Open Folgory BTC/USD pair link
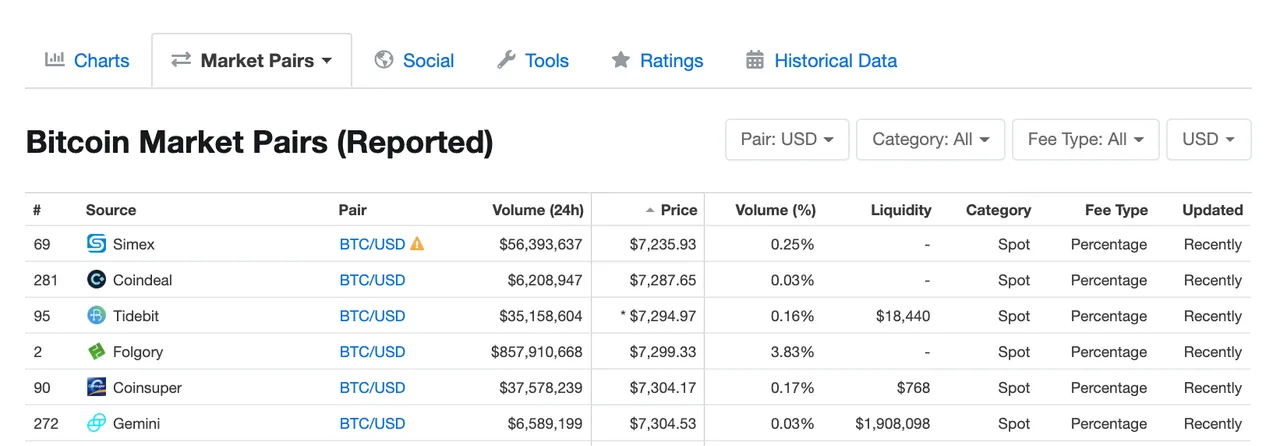This screenshot has width=1280, height=446. (372, 352)
